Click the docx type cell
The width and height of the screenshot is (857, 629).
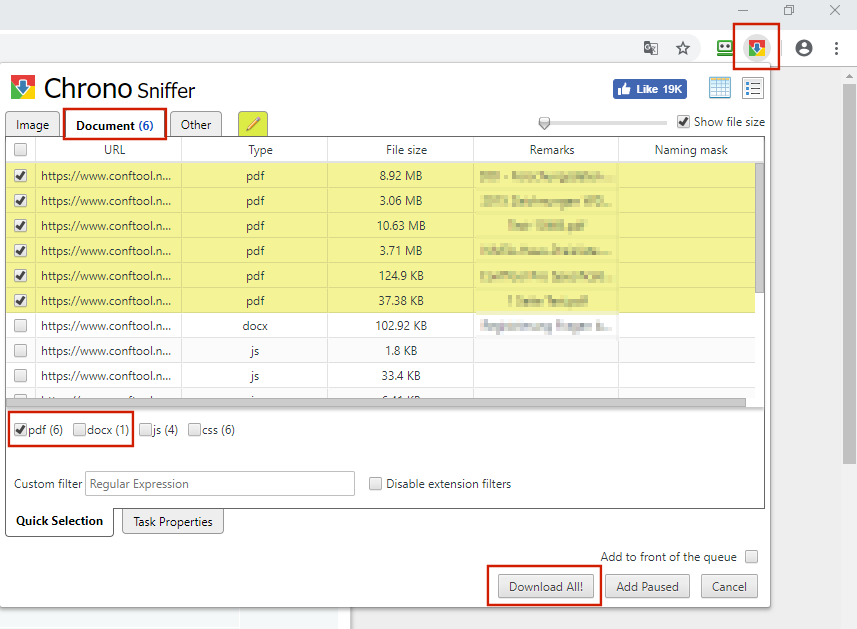pyautogui.click(x=255, y=326)
